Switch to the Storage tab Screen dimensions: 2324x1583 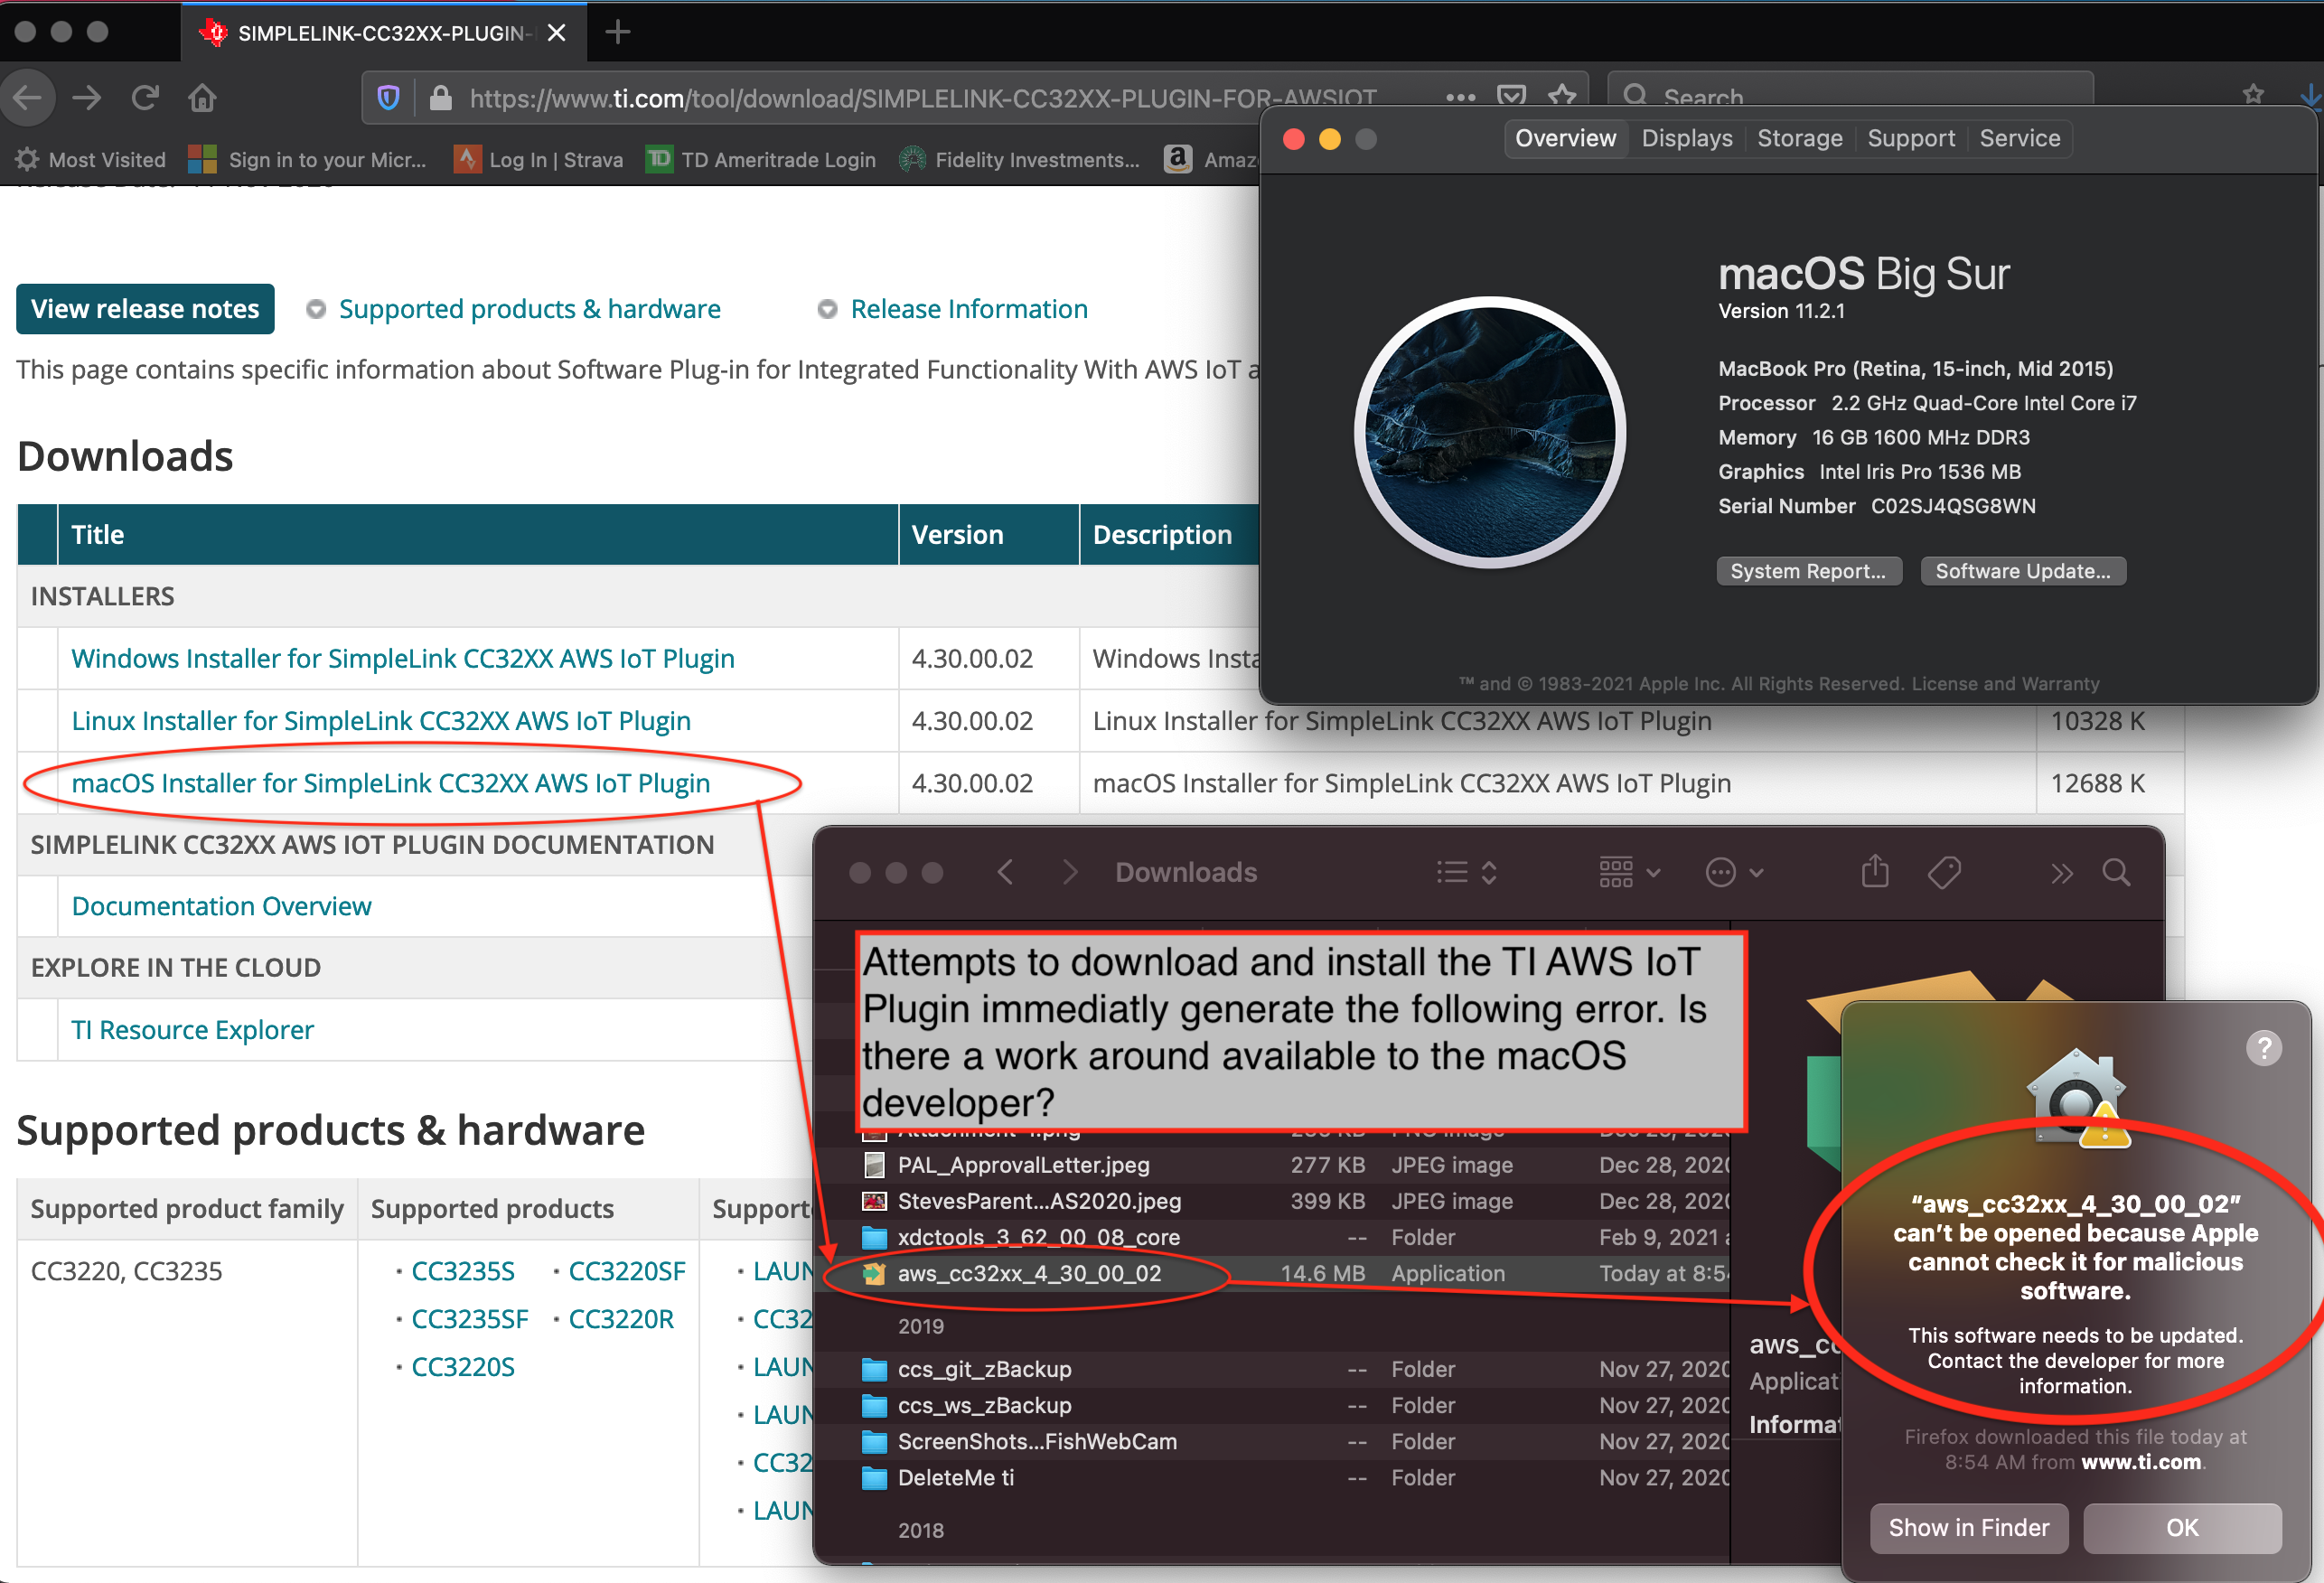[1799, 138]
